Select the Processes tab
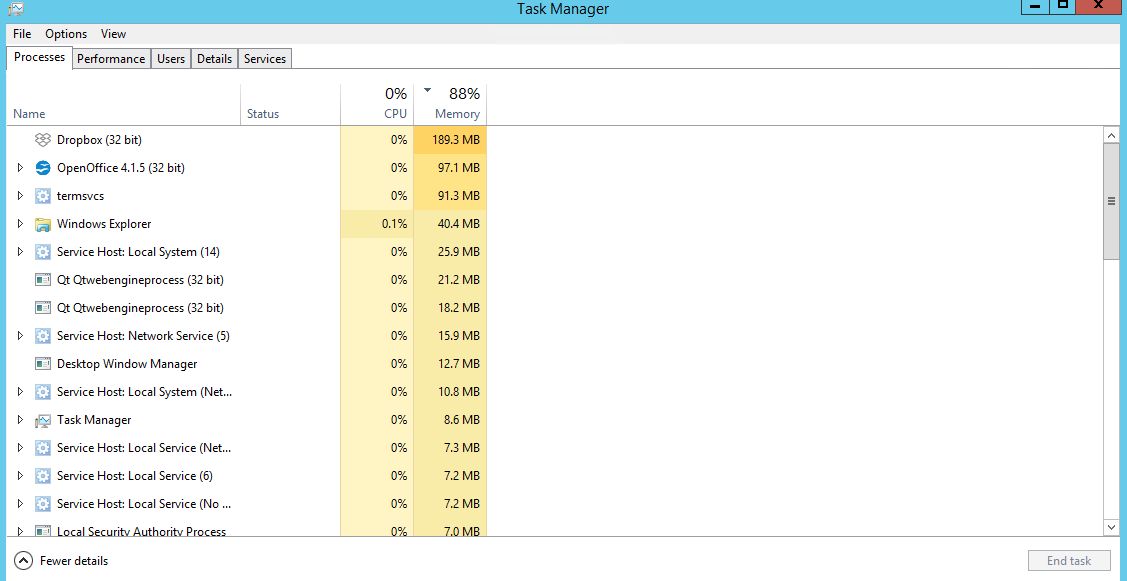1127x581 pixels. [x=40, y=58]
